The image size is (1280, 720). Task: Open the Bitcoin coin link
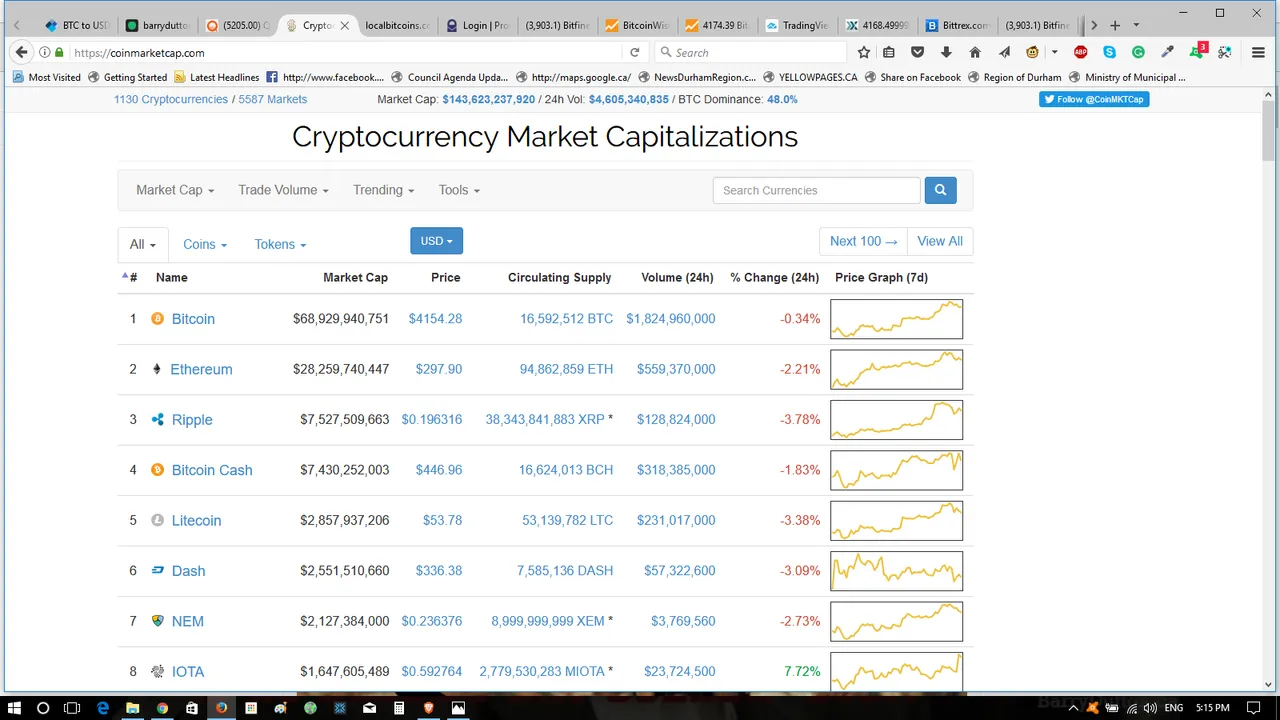coord(193,319)
